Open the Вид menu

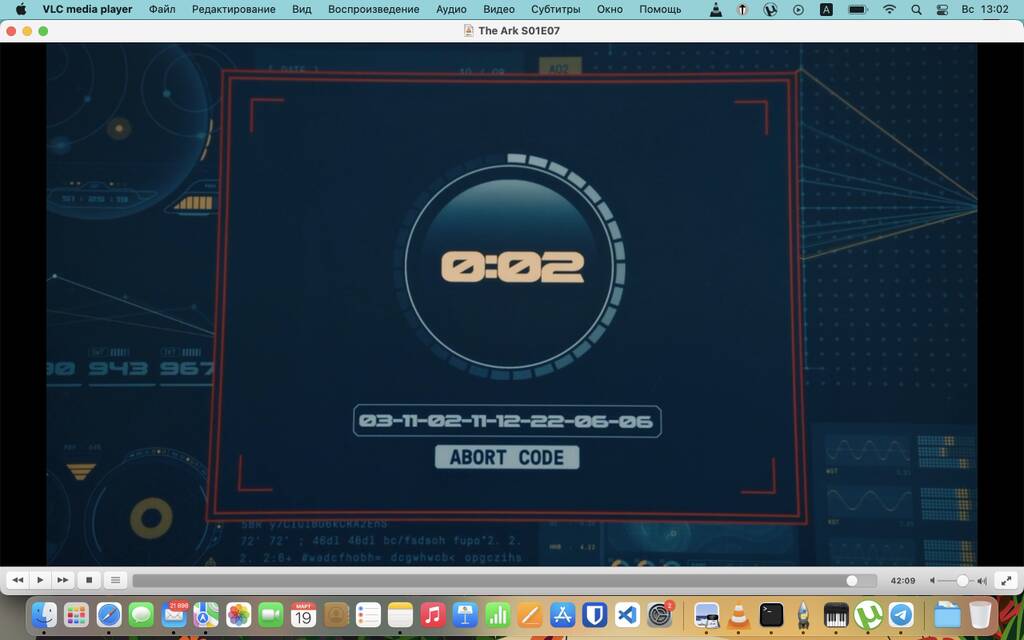tap(302, 9)
